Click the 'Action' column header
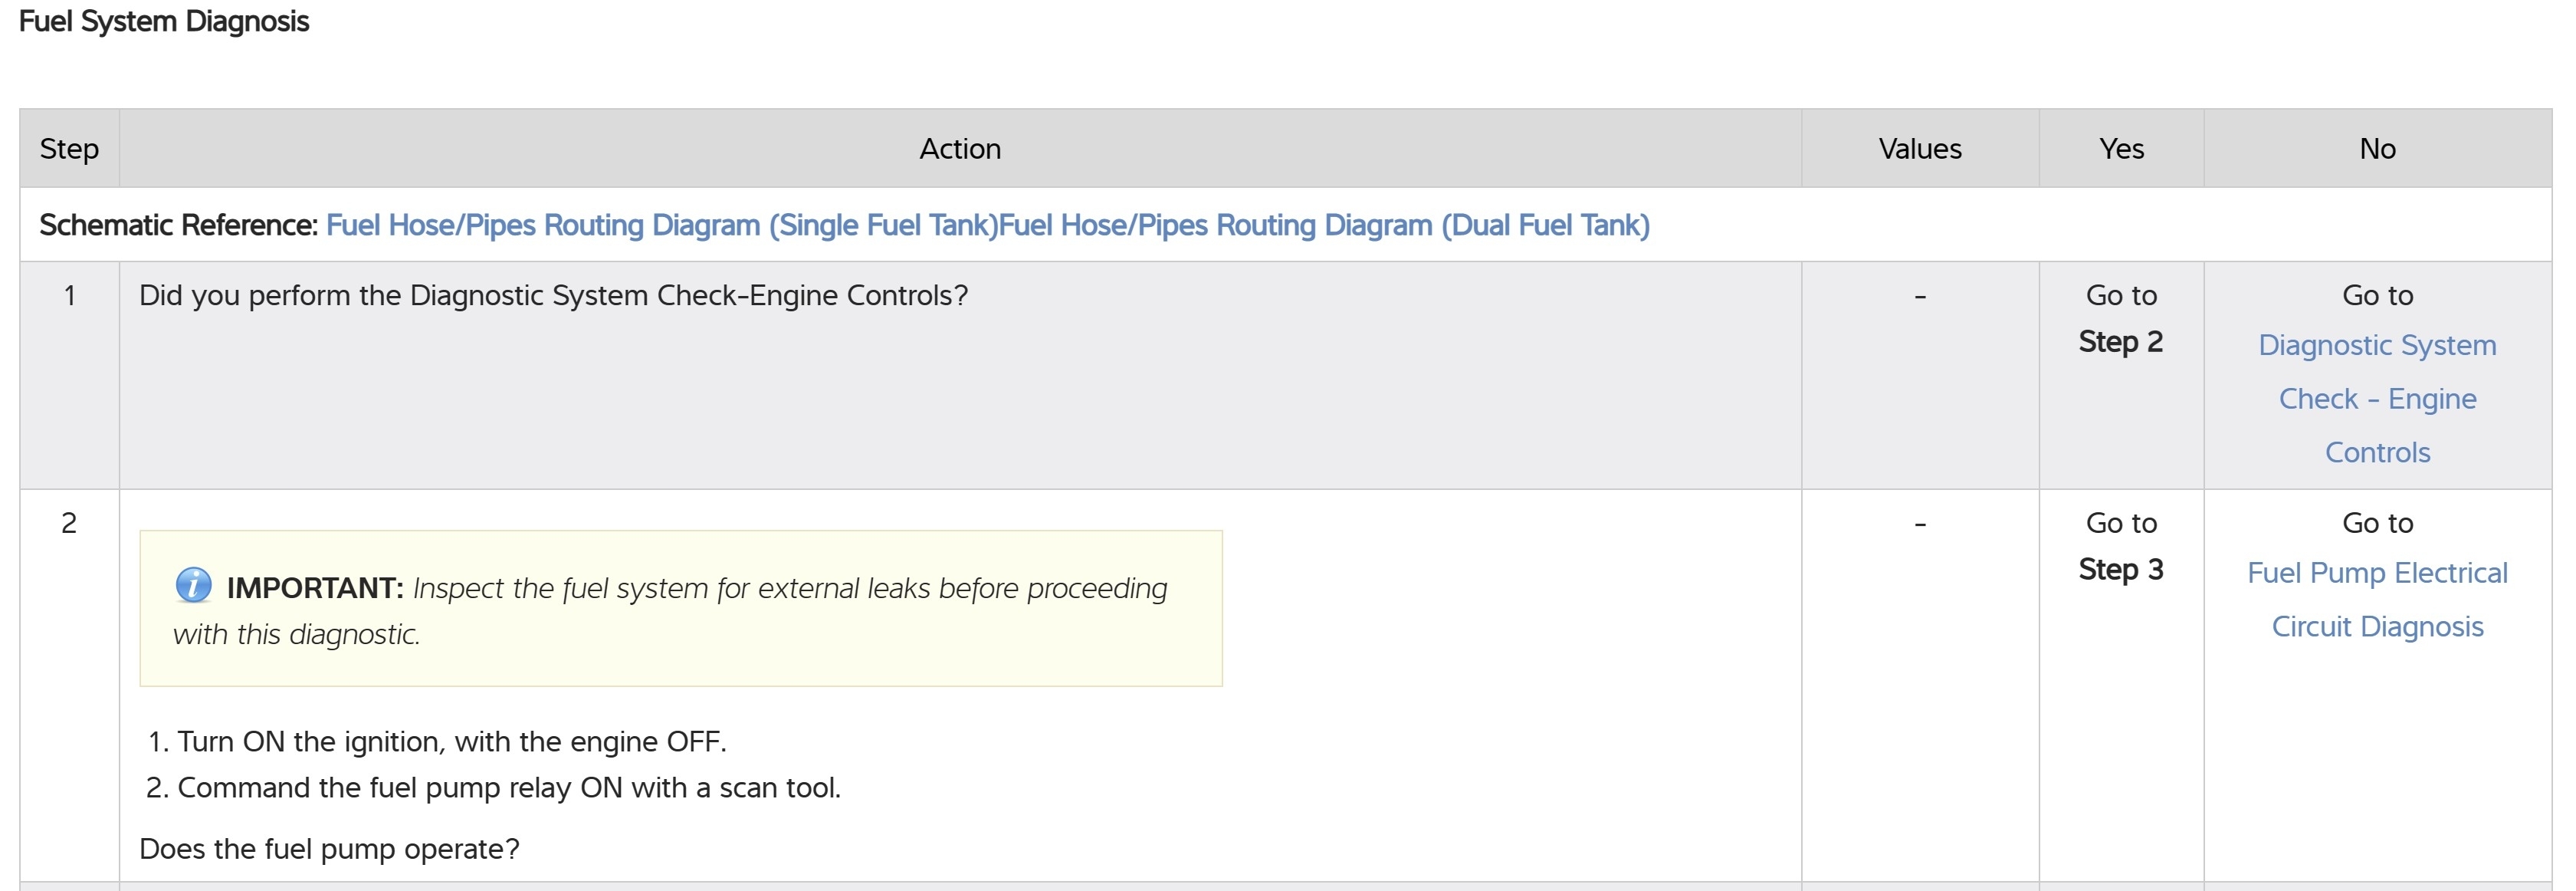The image size is (2576, 891). pyautogui.click(x=960, y=149)
